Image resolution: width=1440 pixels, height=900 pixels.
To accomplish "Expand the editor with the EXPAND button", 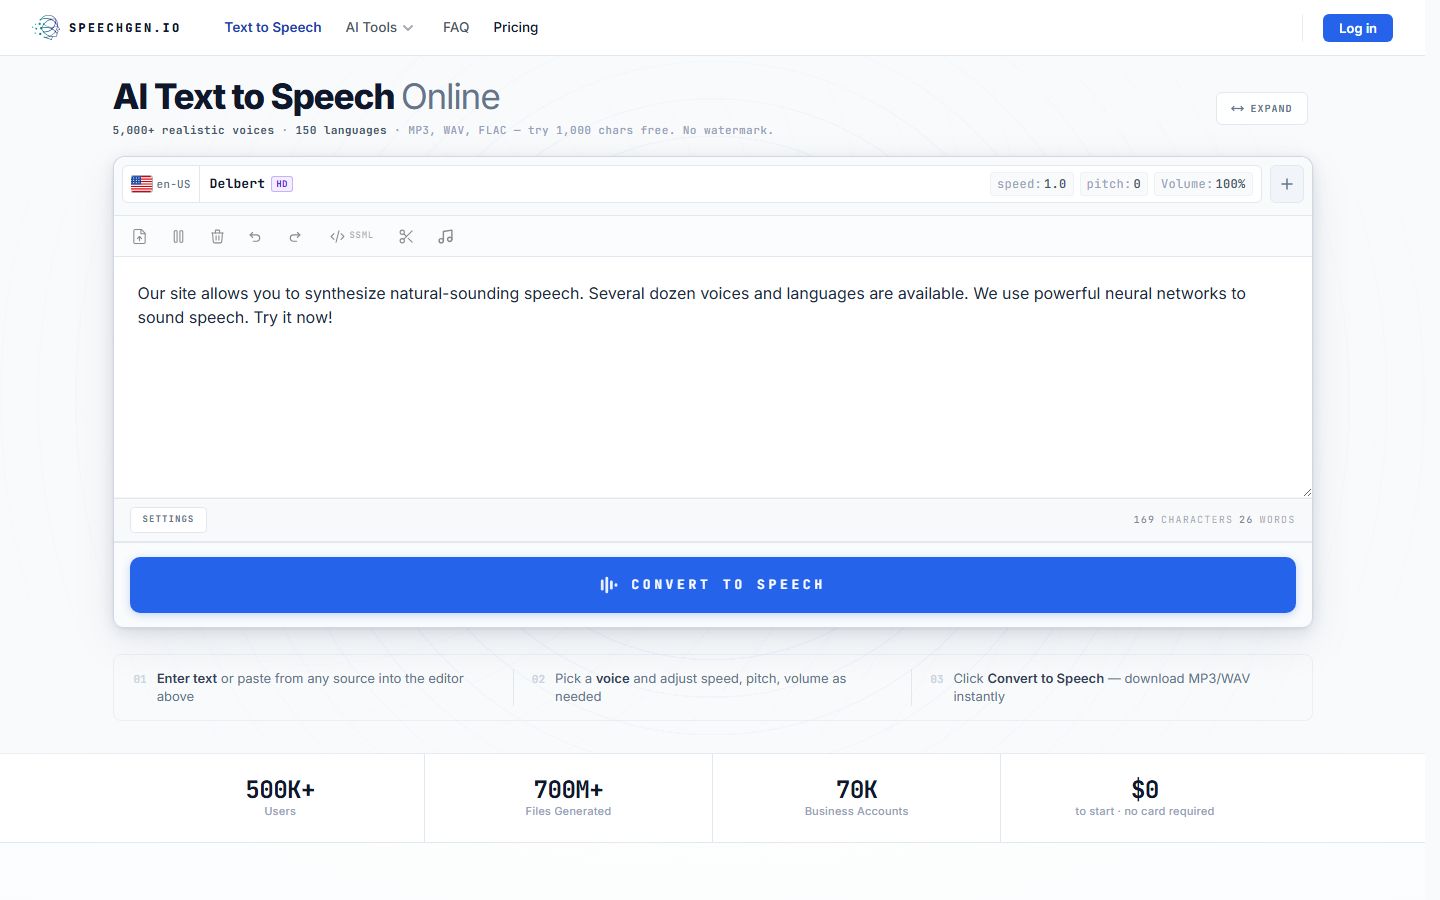I will click(x=1262, y=109).
